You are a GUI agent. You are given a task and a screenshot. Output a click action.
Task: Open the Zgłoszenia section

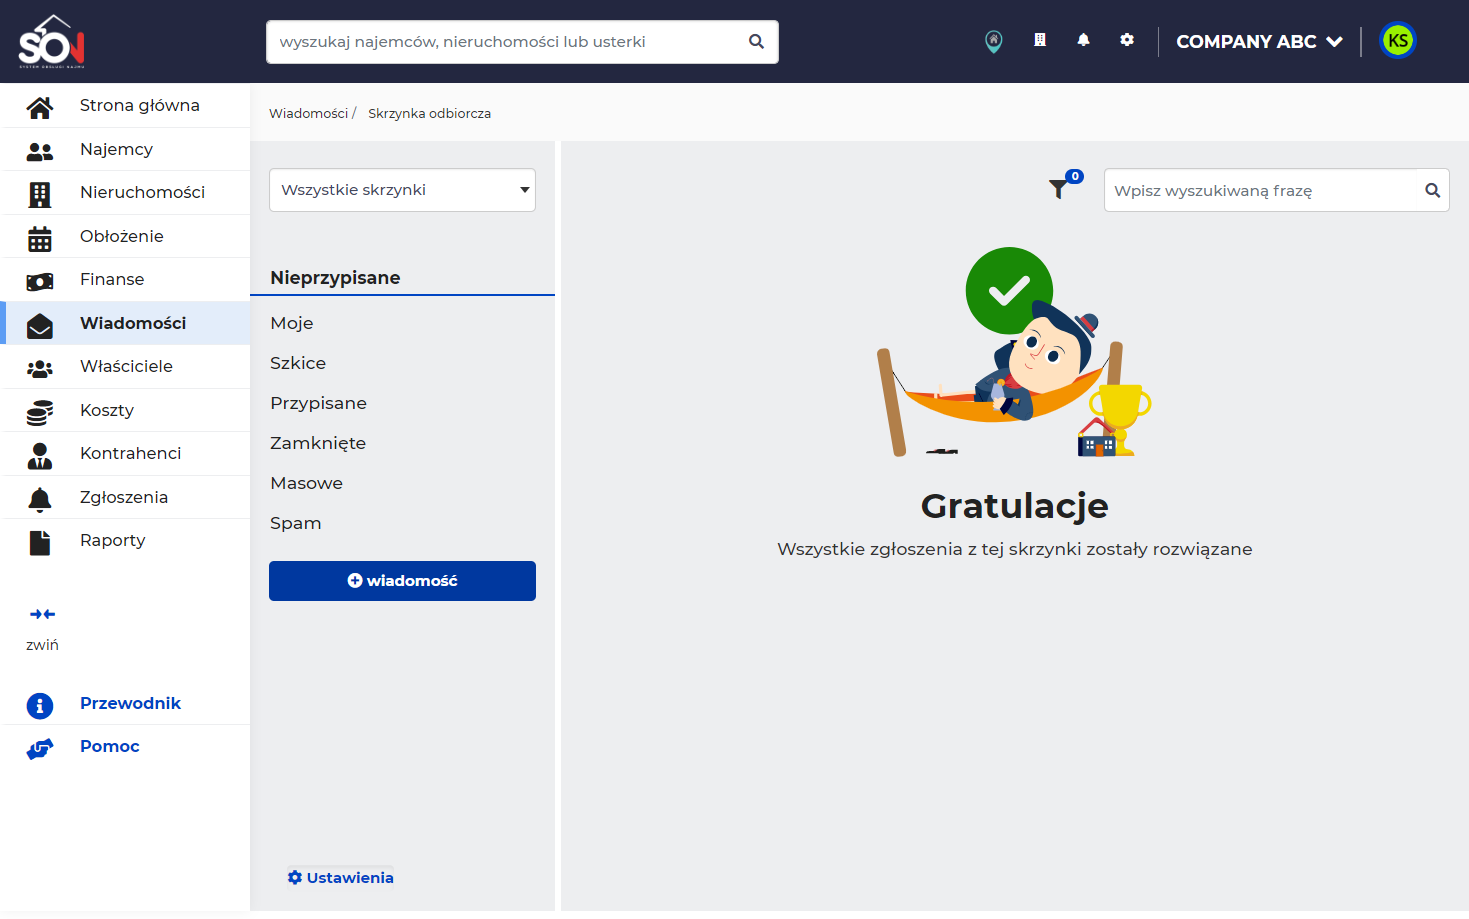point(124,497)
